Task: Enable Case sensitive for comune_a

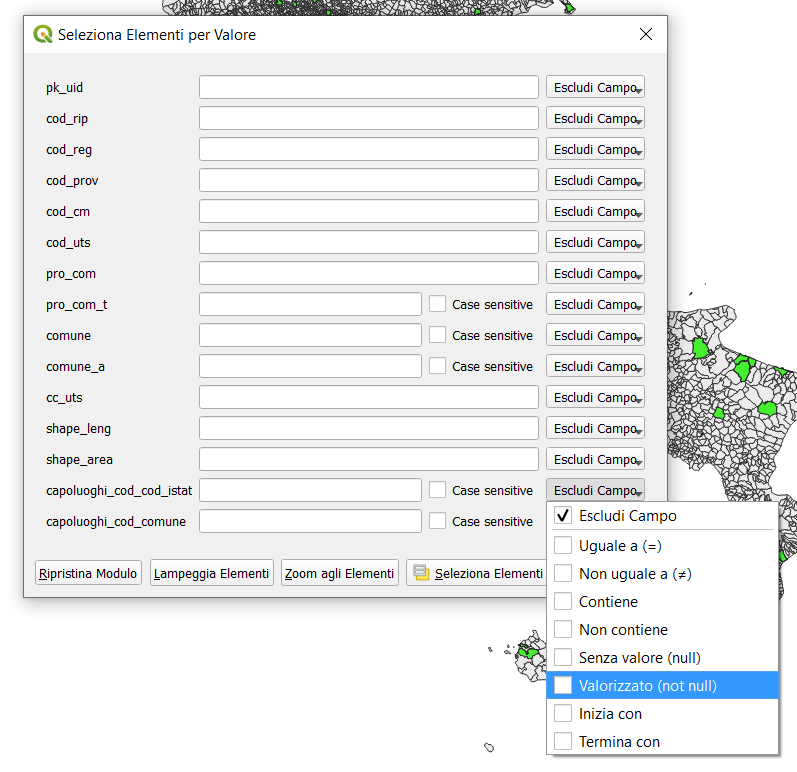Action: coord(437,366)
